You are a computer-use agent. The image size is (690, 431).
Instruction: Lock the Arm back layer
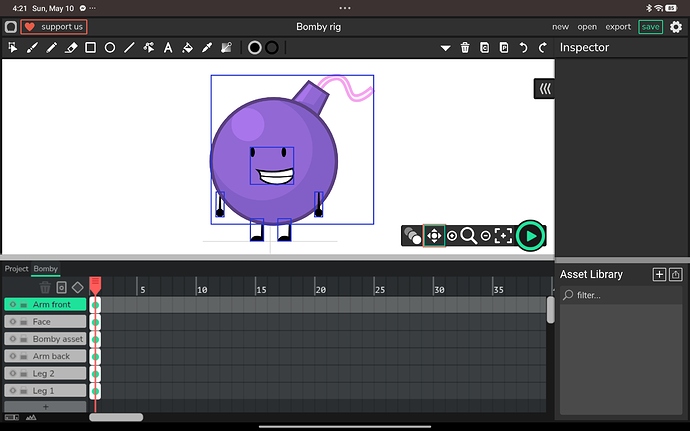[24, 356]
